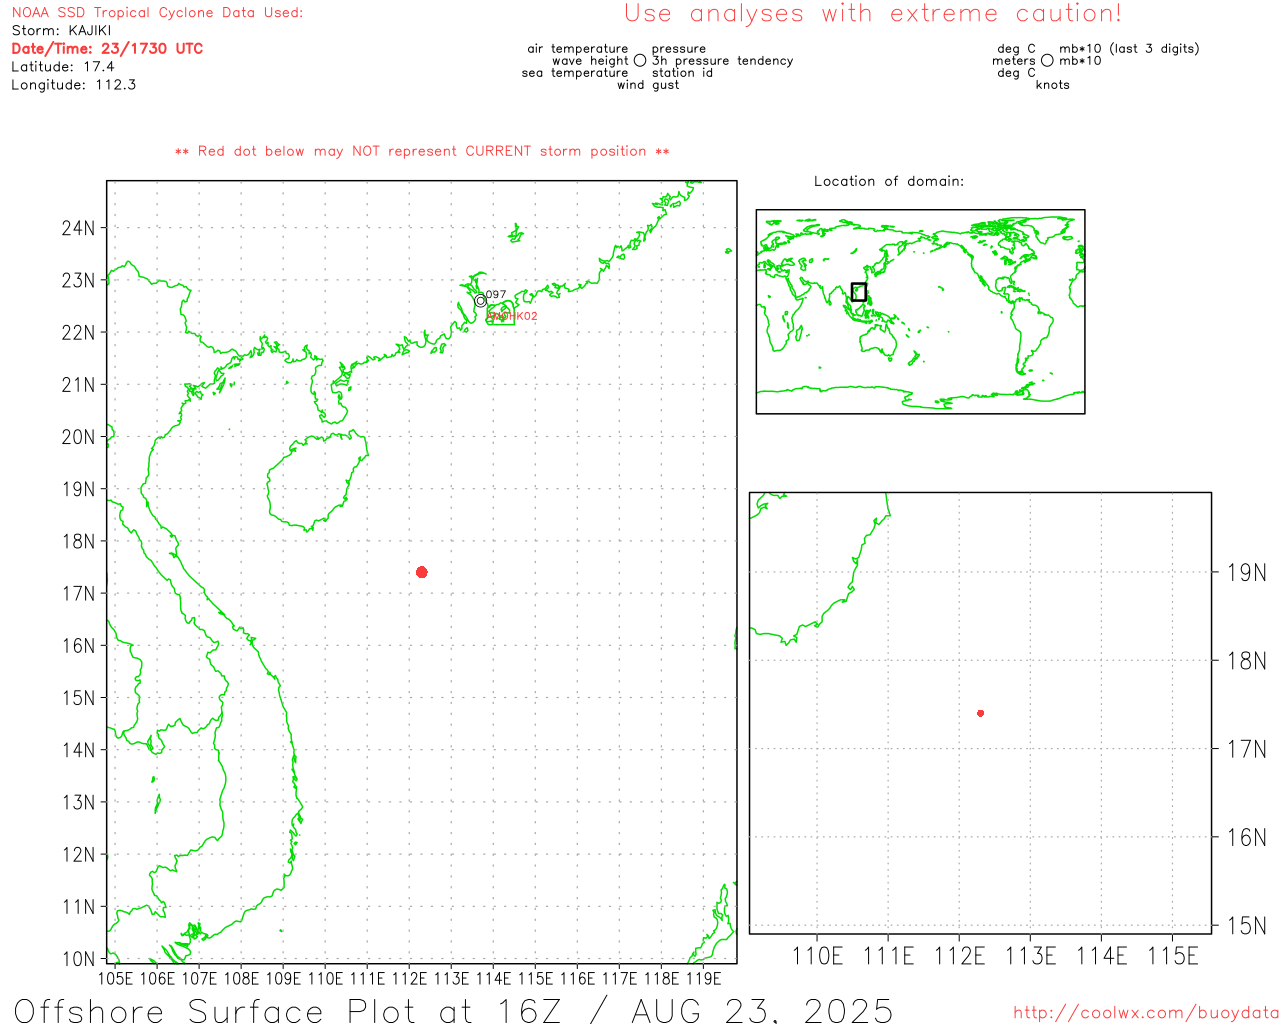Screen dimensions: 1280x1024
Task: Click the 108E longitude label
Action: pyautogui.click(x=241, y=978)
